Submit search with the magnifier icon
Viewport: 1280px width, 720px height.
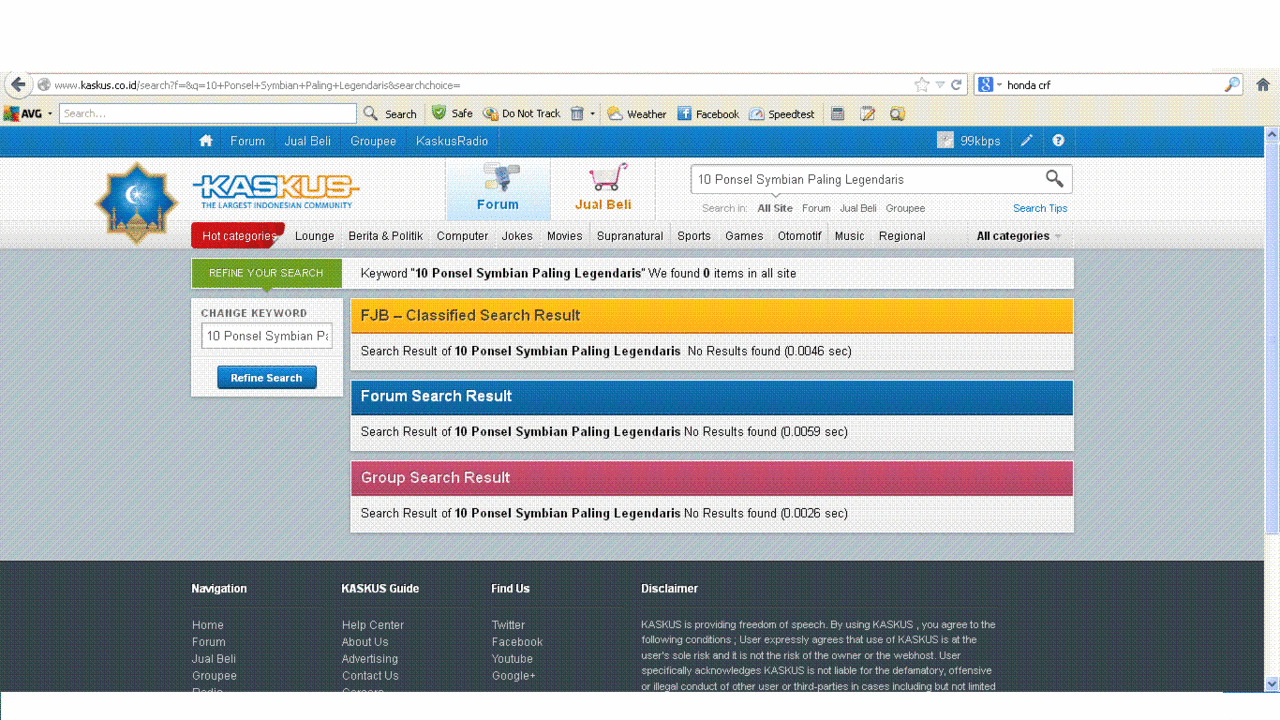1054,179
